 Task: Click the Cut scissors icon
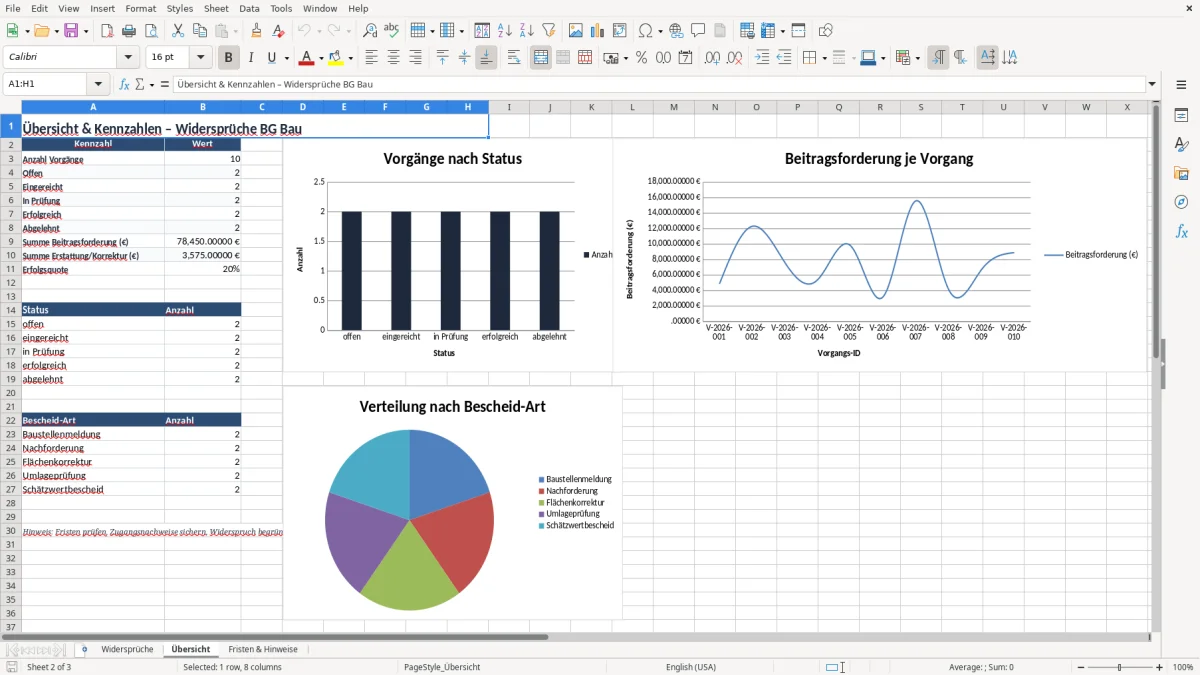pos(177,31)
